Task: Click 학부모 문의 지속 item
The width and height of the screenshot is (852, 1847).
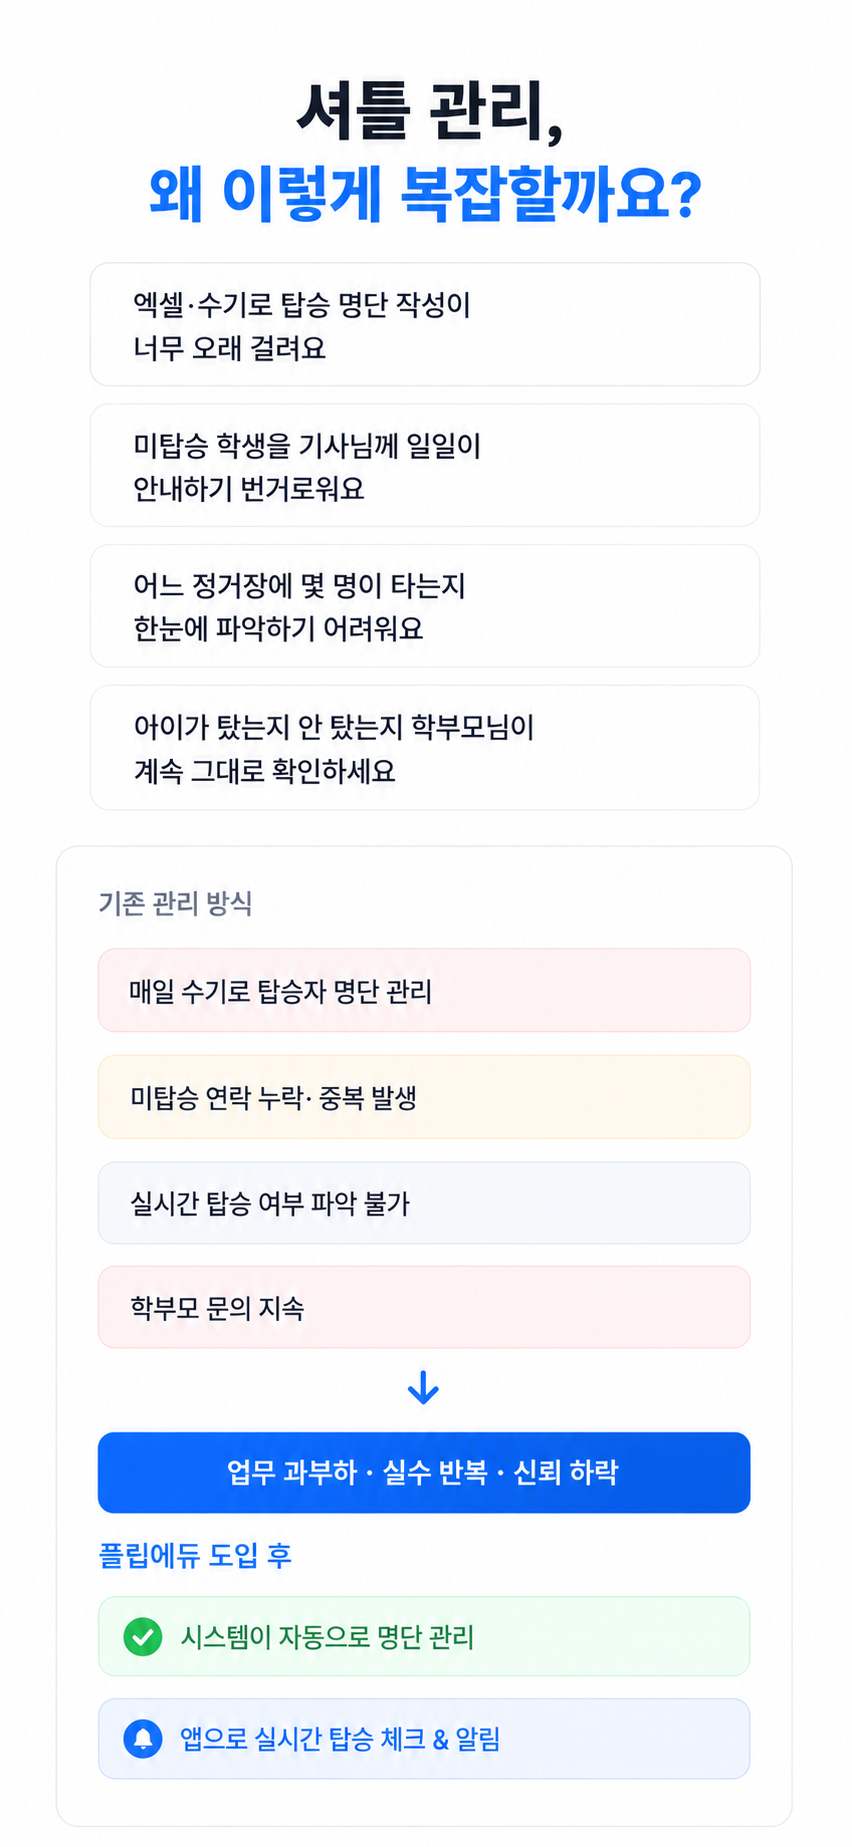Action: [424, 1307]
